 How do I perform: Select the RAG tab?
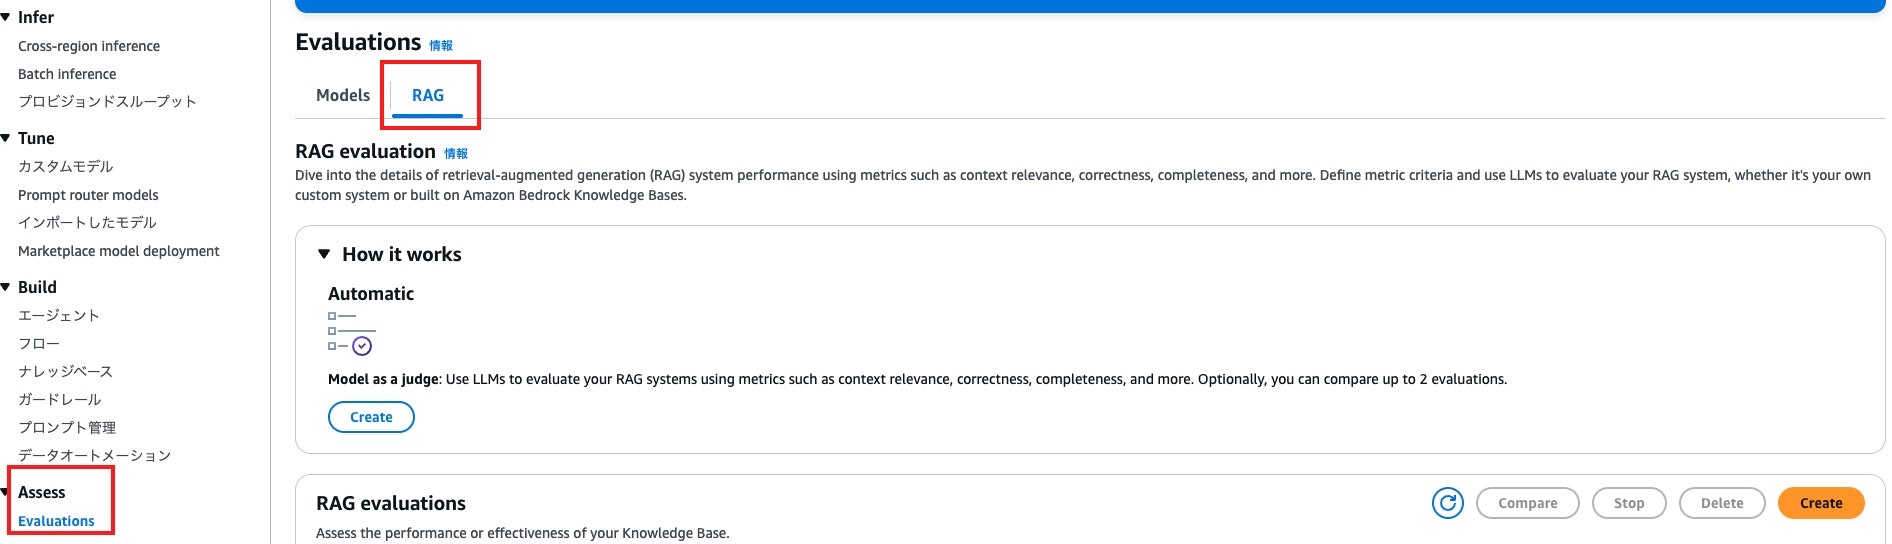428,95
